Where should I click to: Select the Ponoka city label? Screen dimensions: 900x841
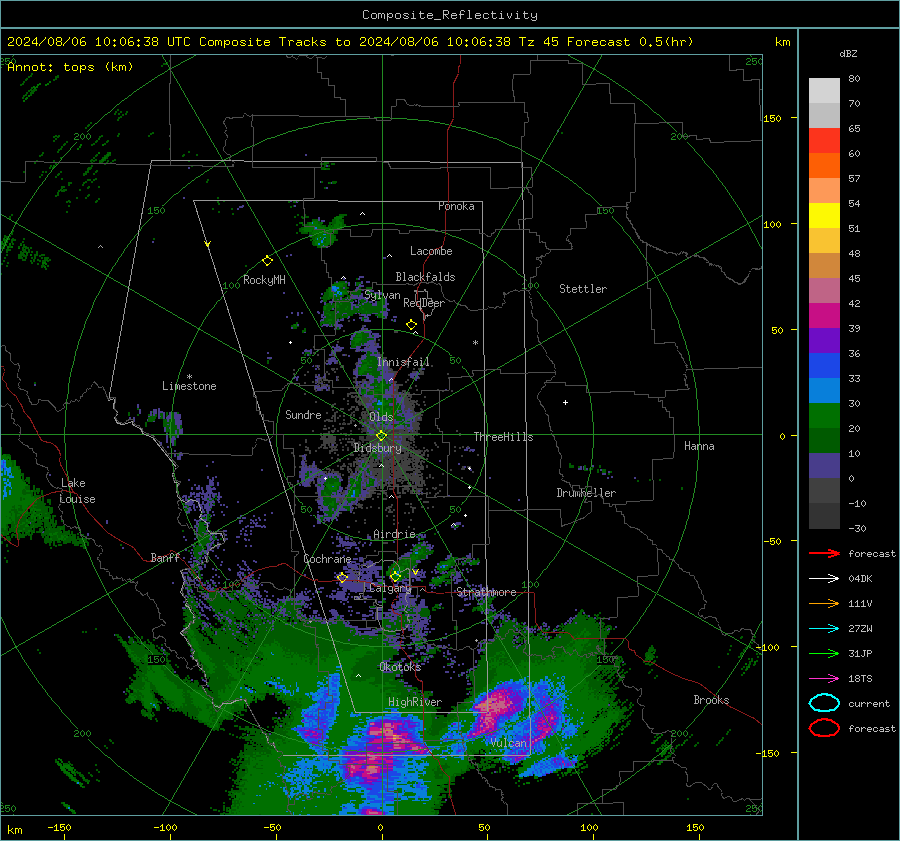[456, 206]
